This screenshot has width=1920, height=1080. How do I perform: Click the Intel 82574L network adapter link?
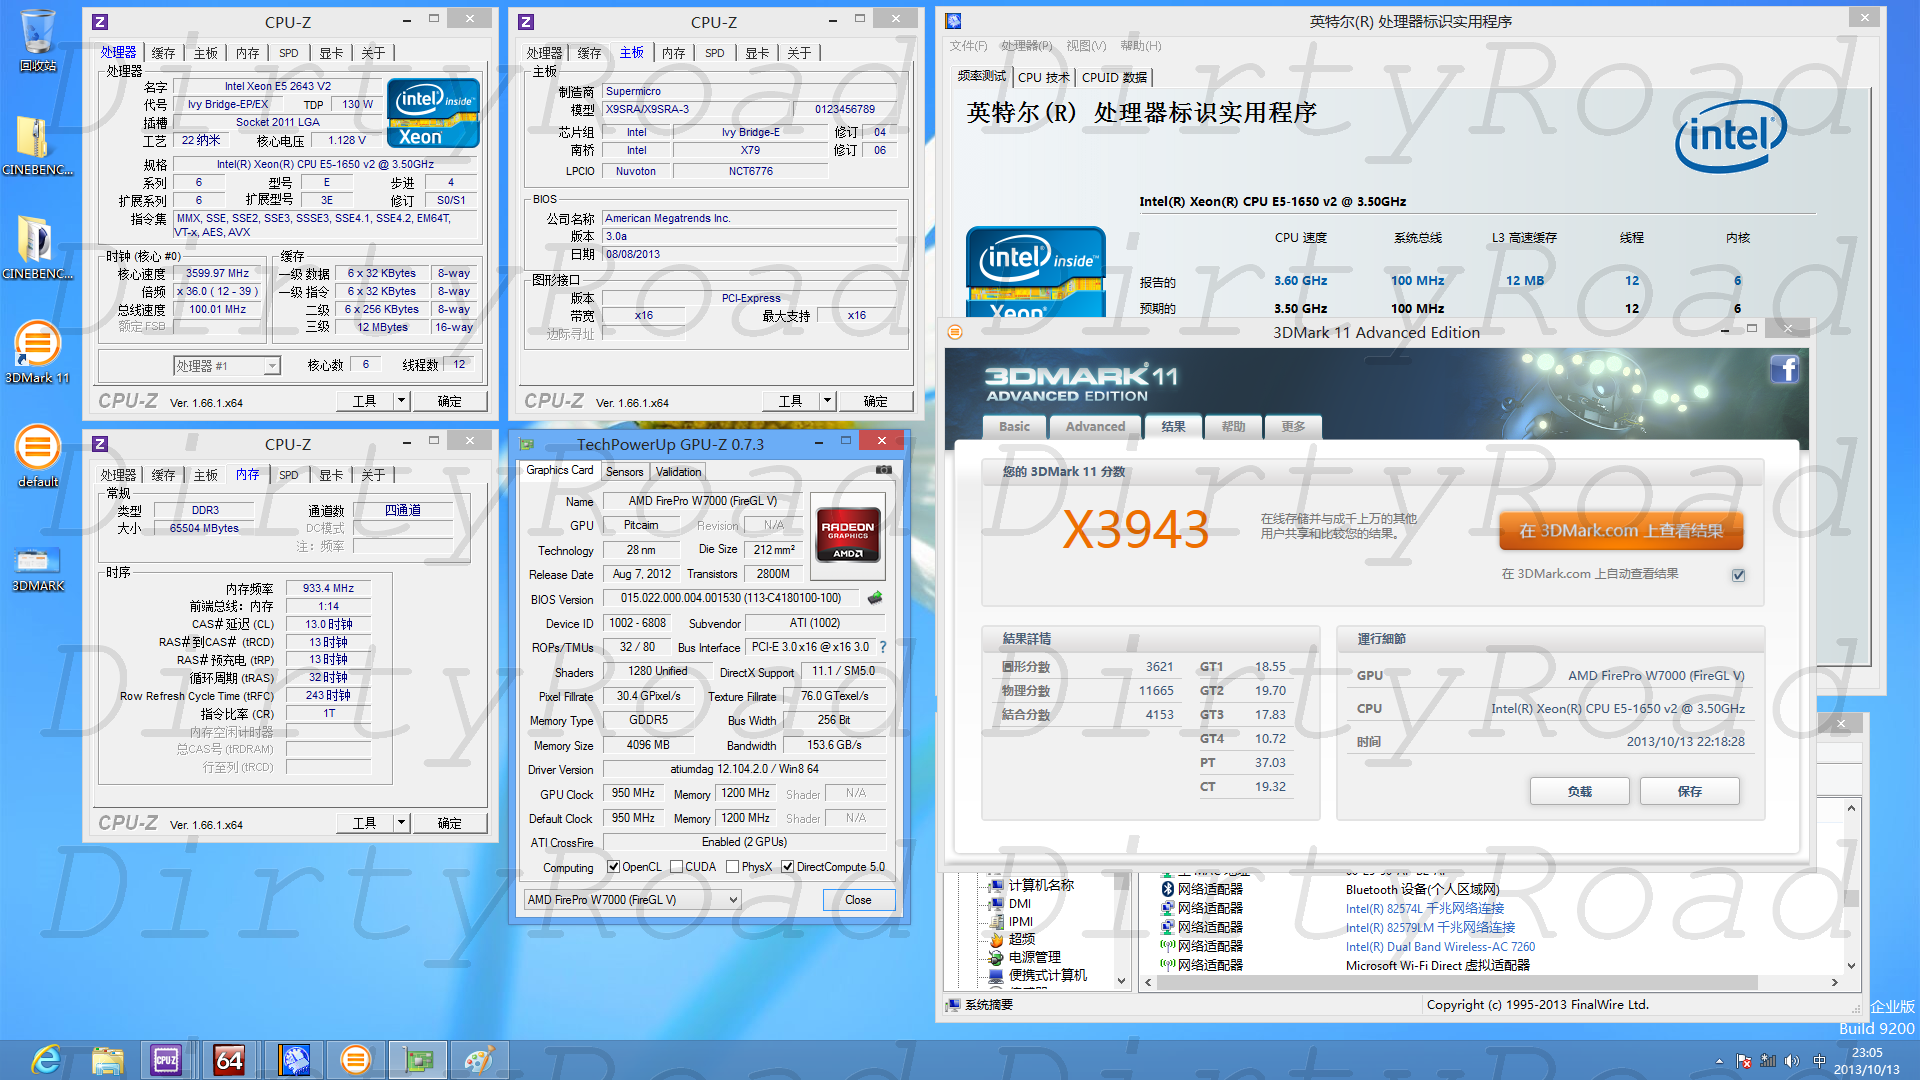1424,908
